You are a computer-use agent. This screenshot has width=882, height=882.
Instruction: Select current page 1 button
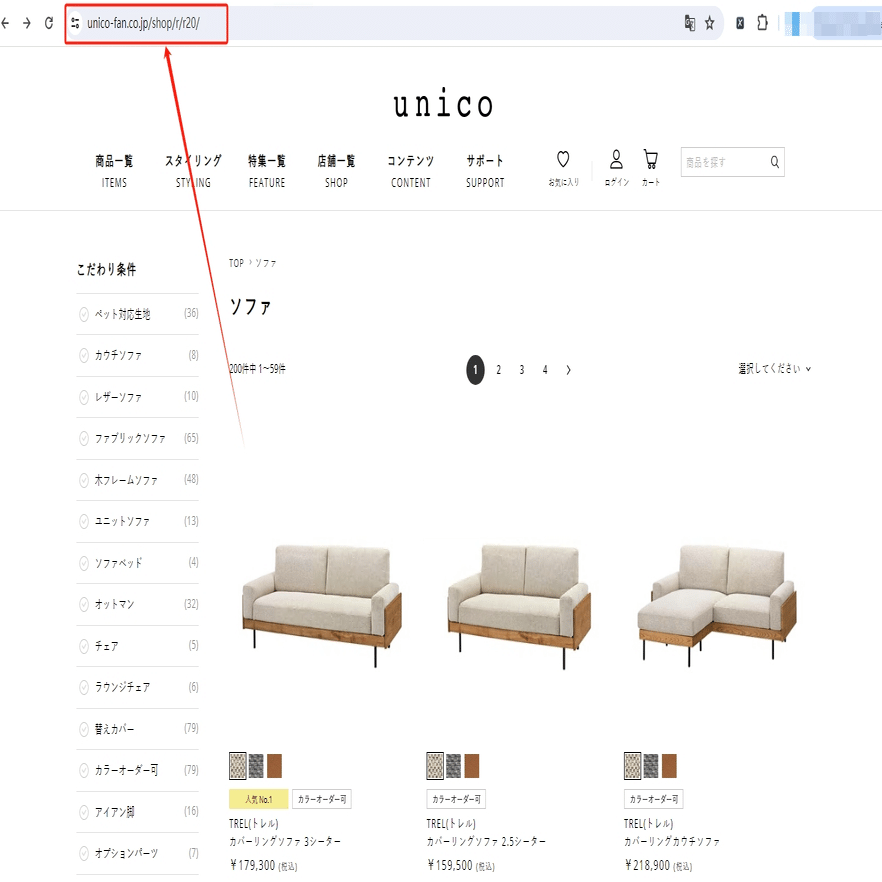point(475,370)
